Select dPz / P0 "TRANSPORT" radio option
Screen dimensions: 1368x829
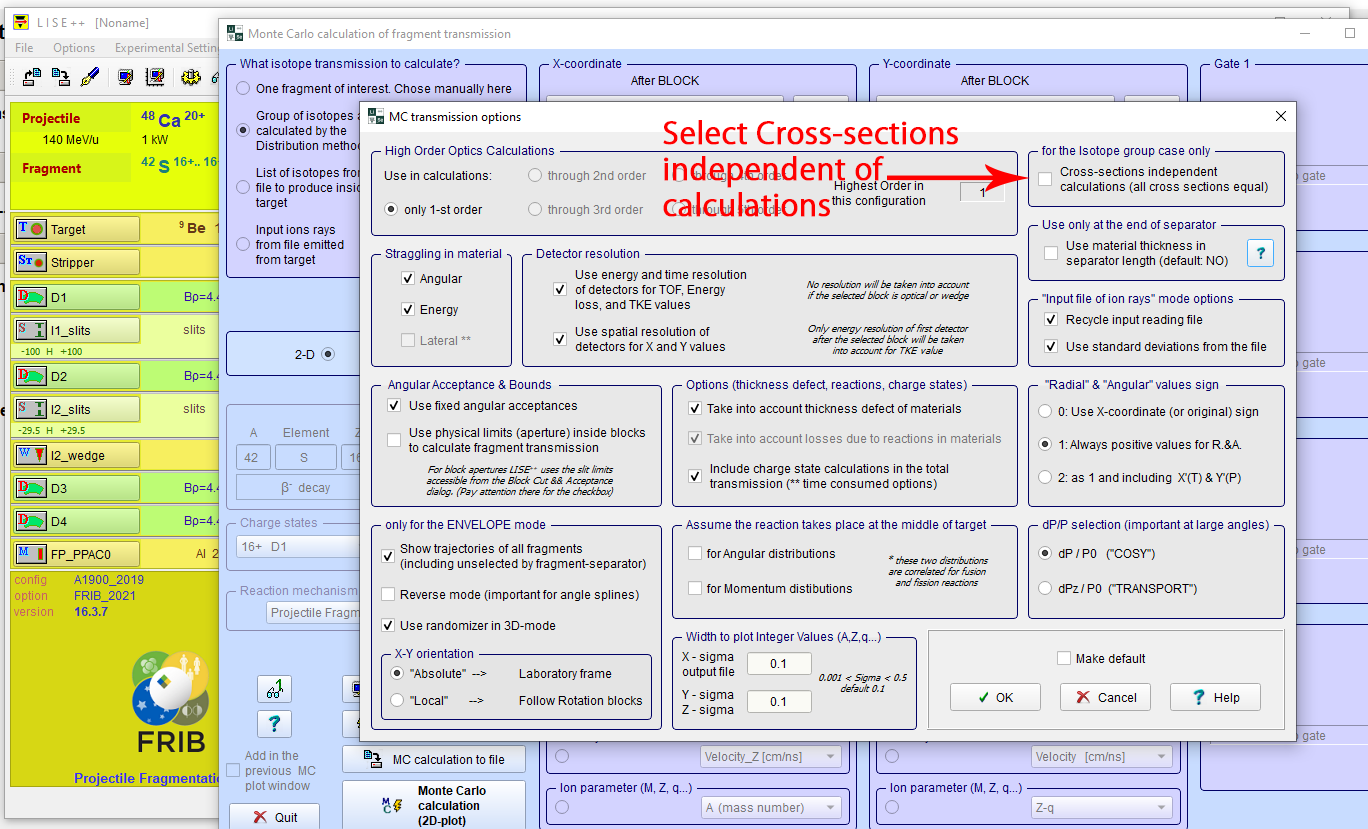(x=1046, y=588)
